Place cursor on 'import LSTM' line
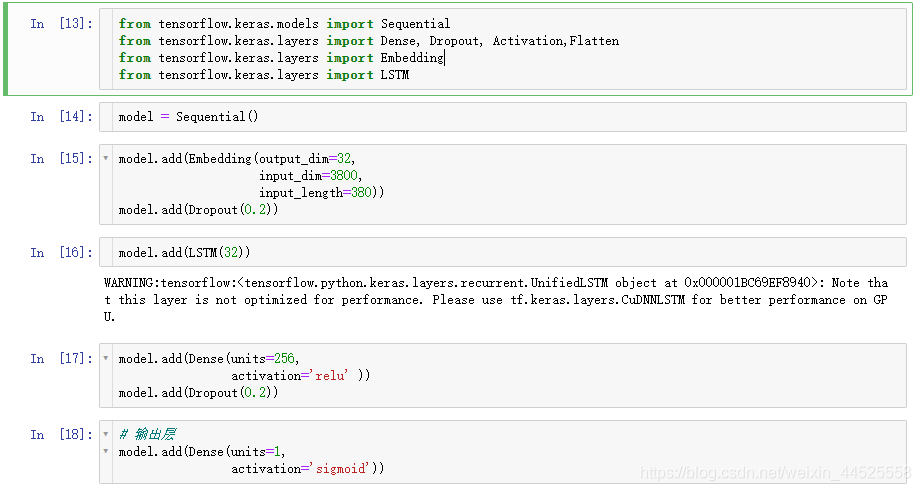This screenshot has width=921, height=491. coord(264,75)
